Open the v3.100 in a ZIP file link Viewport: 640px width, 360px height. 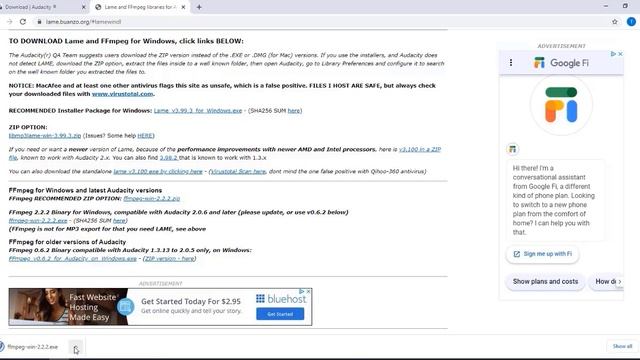coord(420,149)
